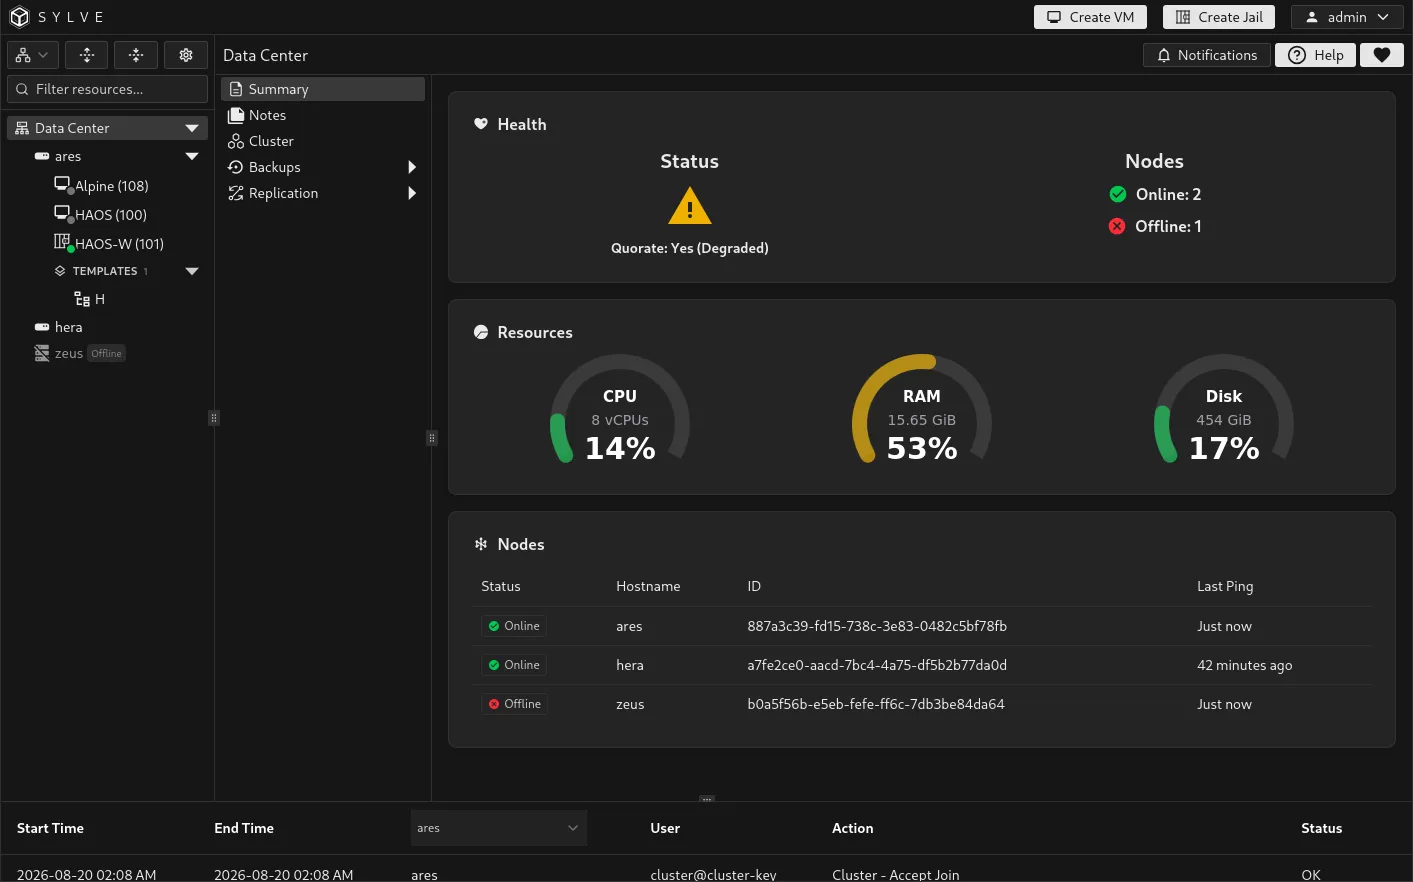Open the tree view mode dropdown
This screenshot has height=882, width=1413.
click(33, 55)
